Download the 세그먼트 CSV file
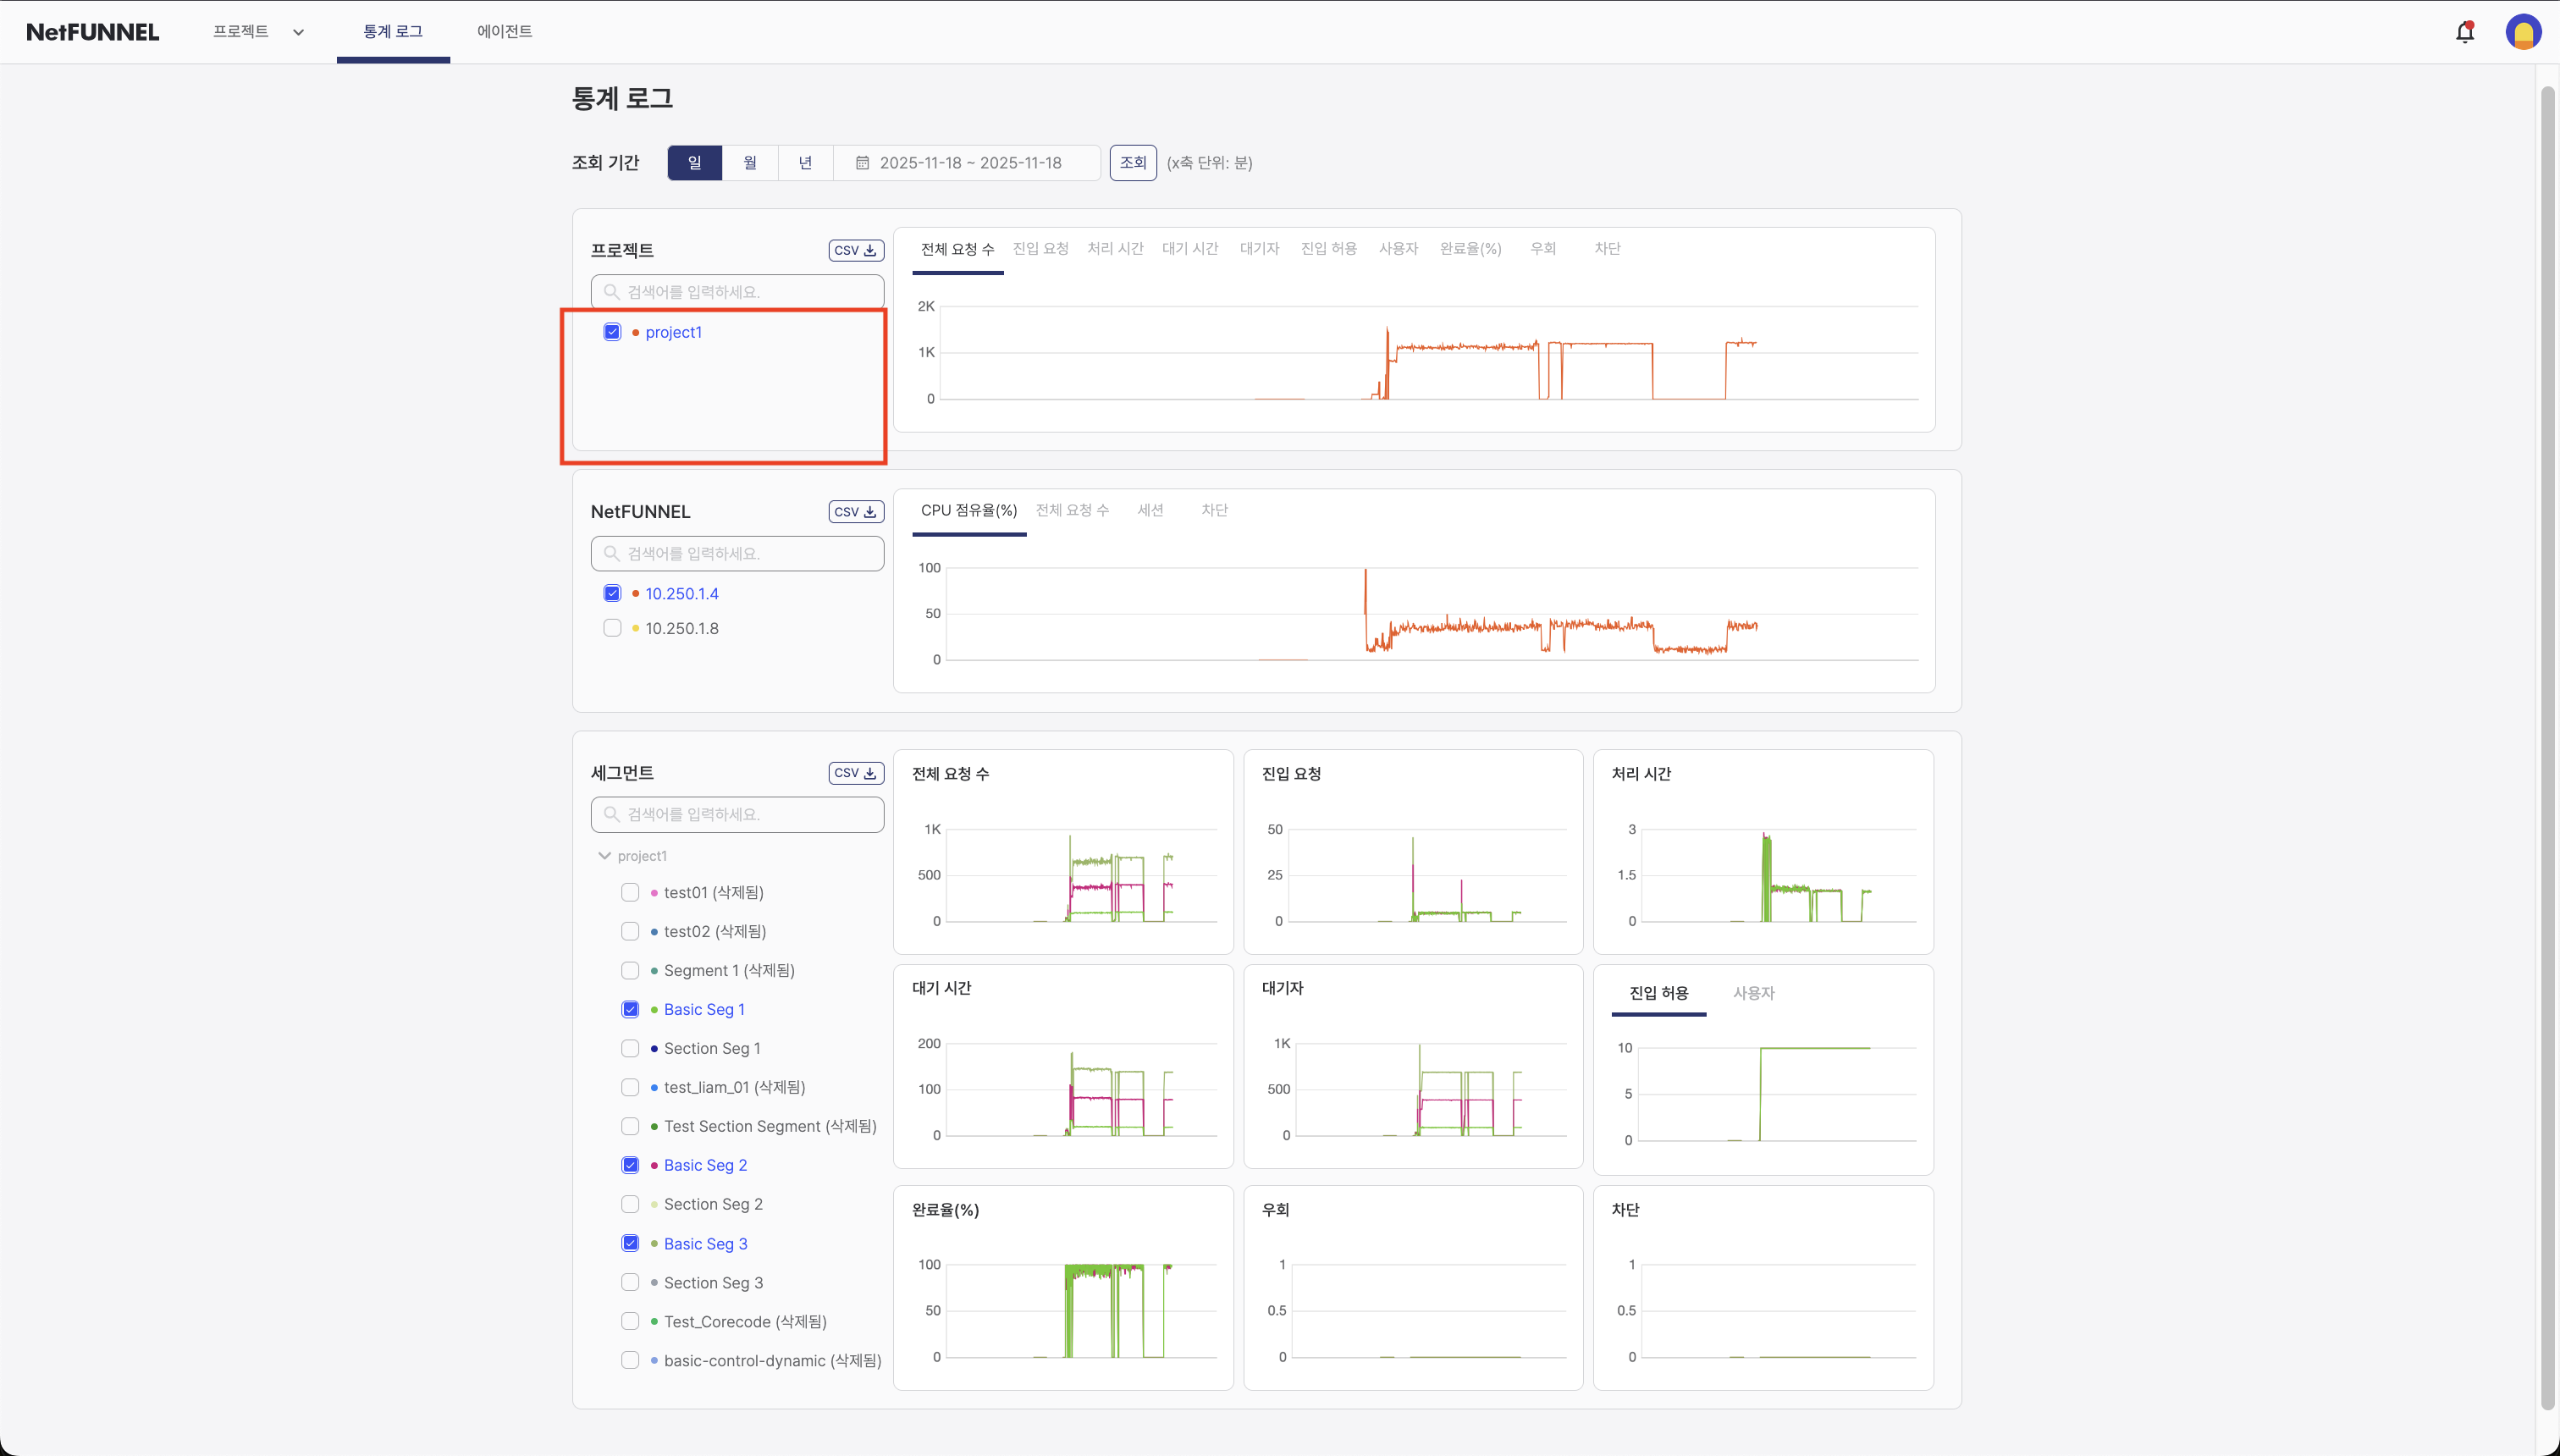This screenshot has height=1456, width=2560. tap(855, 773)
